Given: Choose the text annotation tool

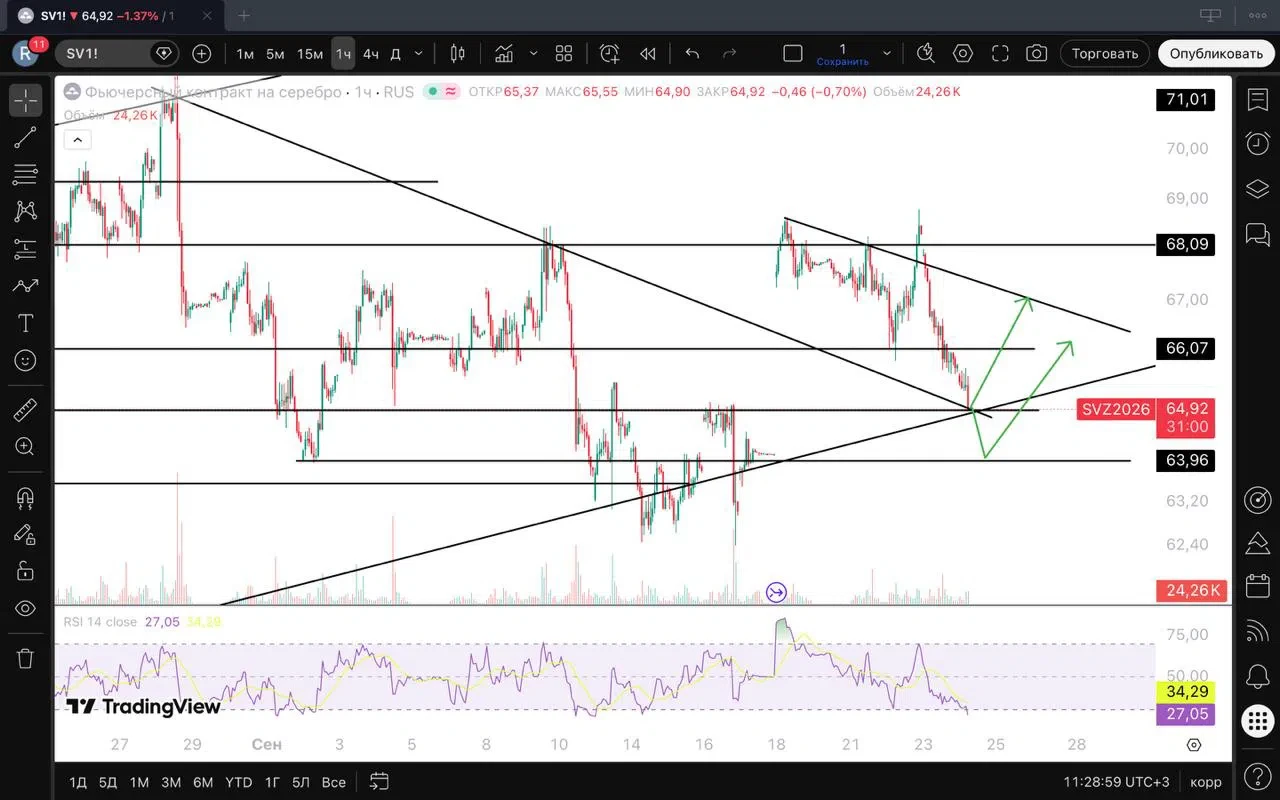Looking at the screenshot, I should pyautogui.click(x=25, y=323).
